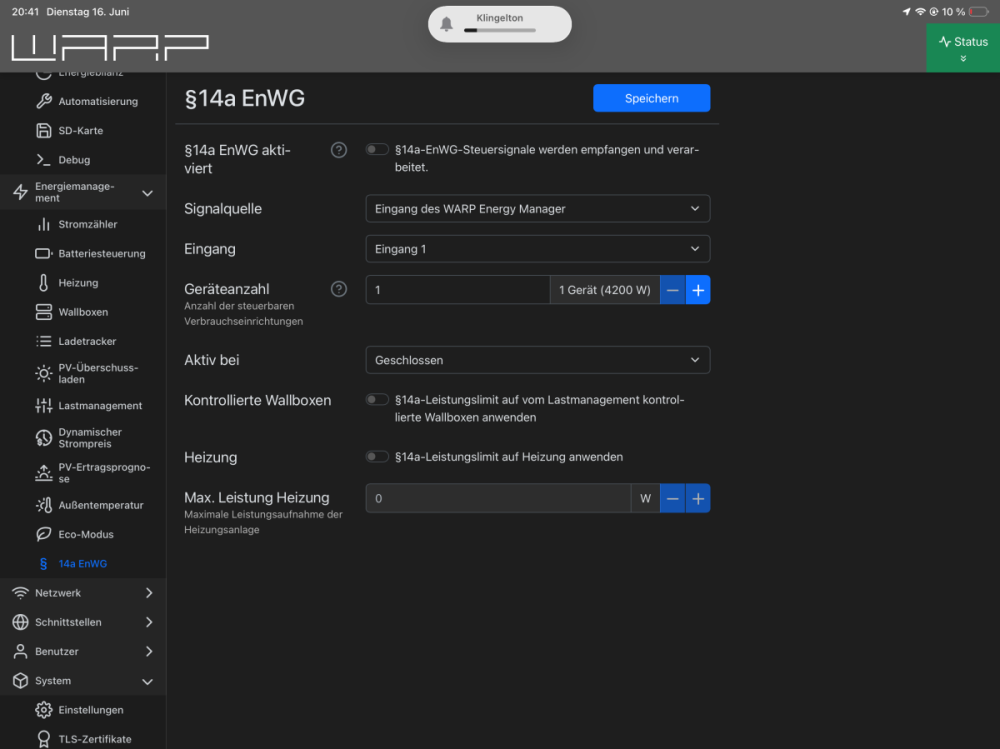The image size is (1000, 749).
Task: Increase Max. Leistung Heizung with plus
Action: [698, 498]
